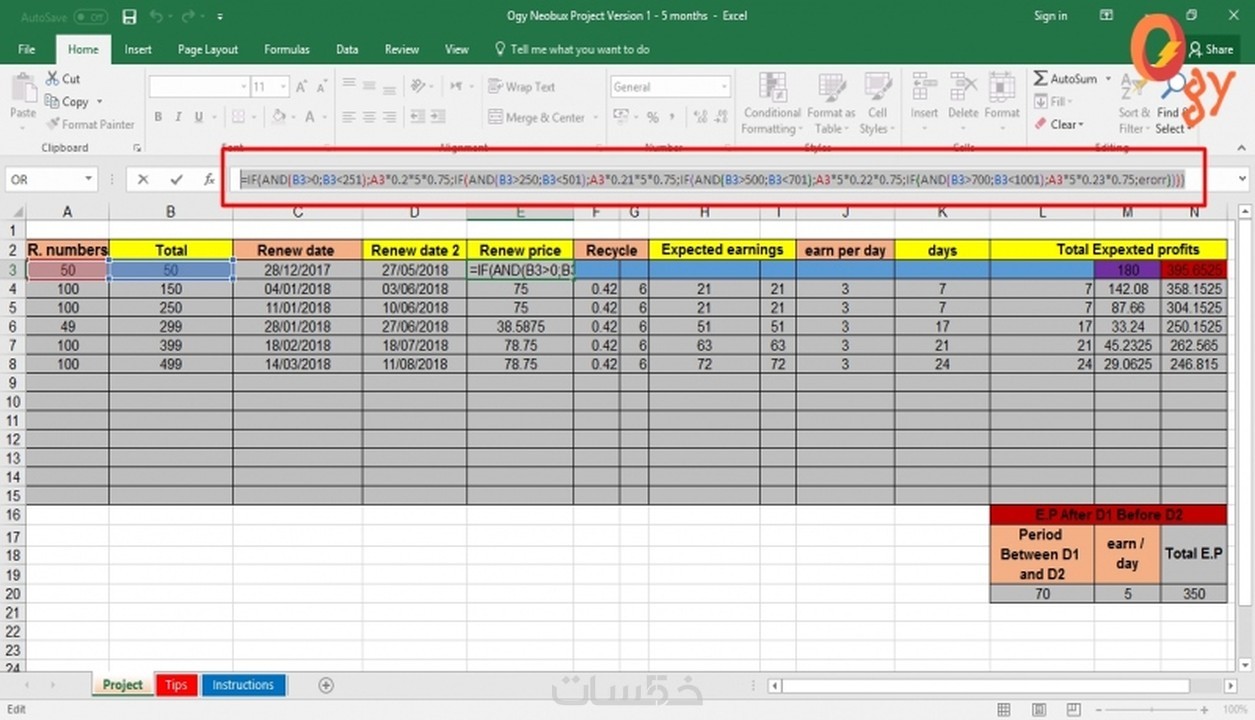Click Merge & Center
Image resolution: width=1255 pixels, height=720 pixels.
537,117
